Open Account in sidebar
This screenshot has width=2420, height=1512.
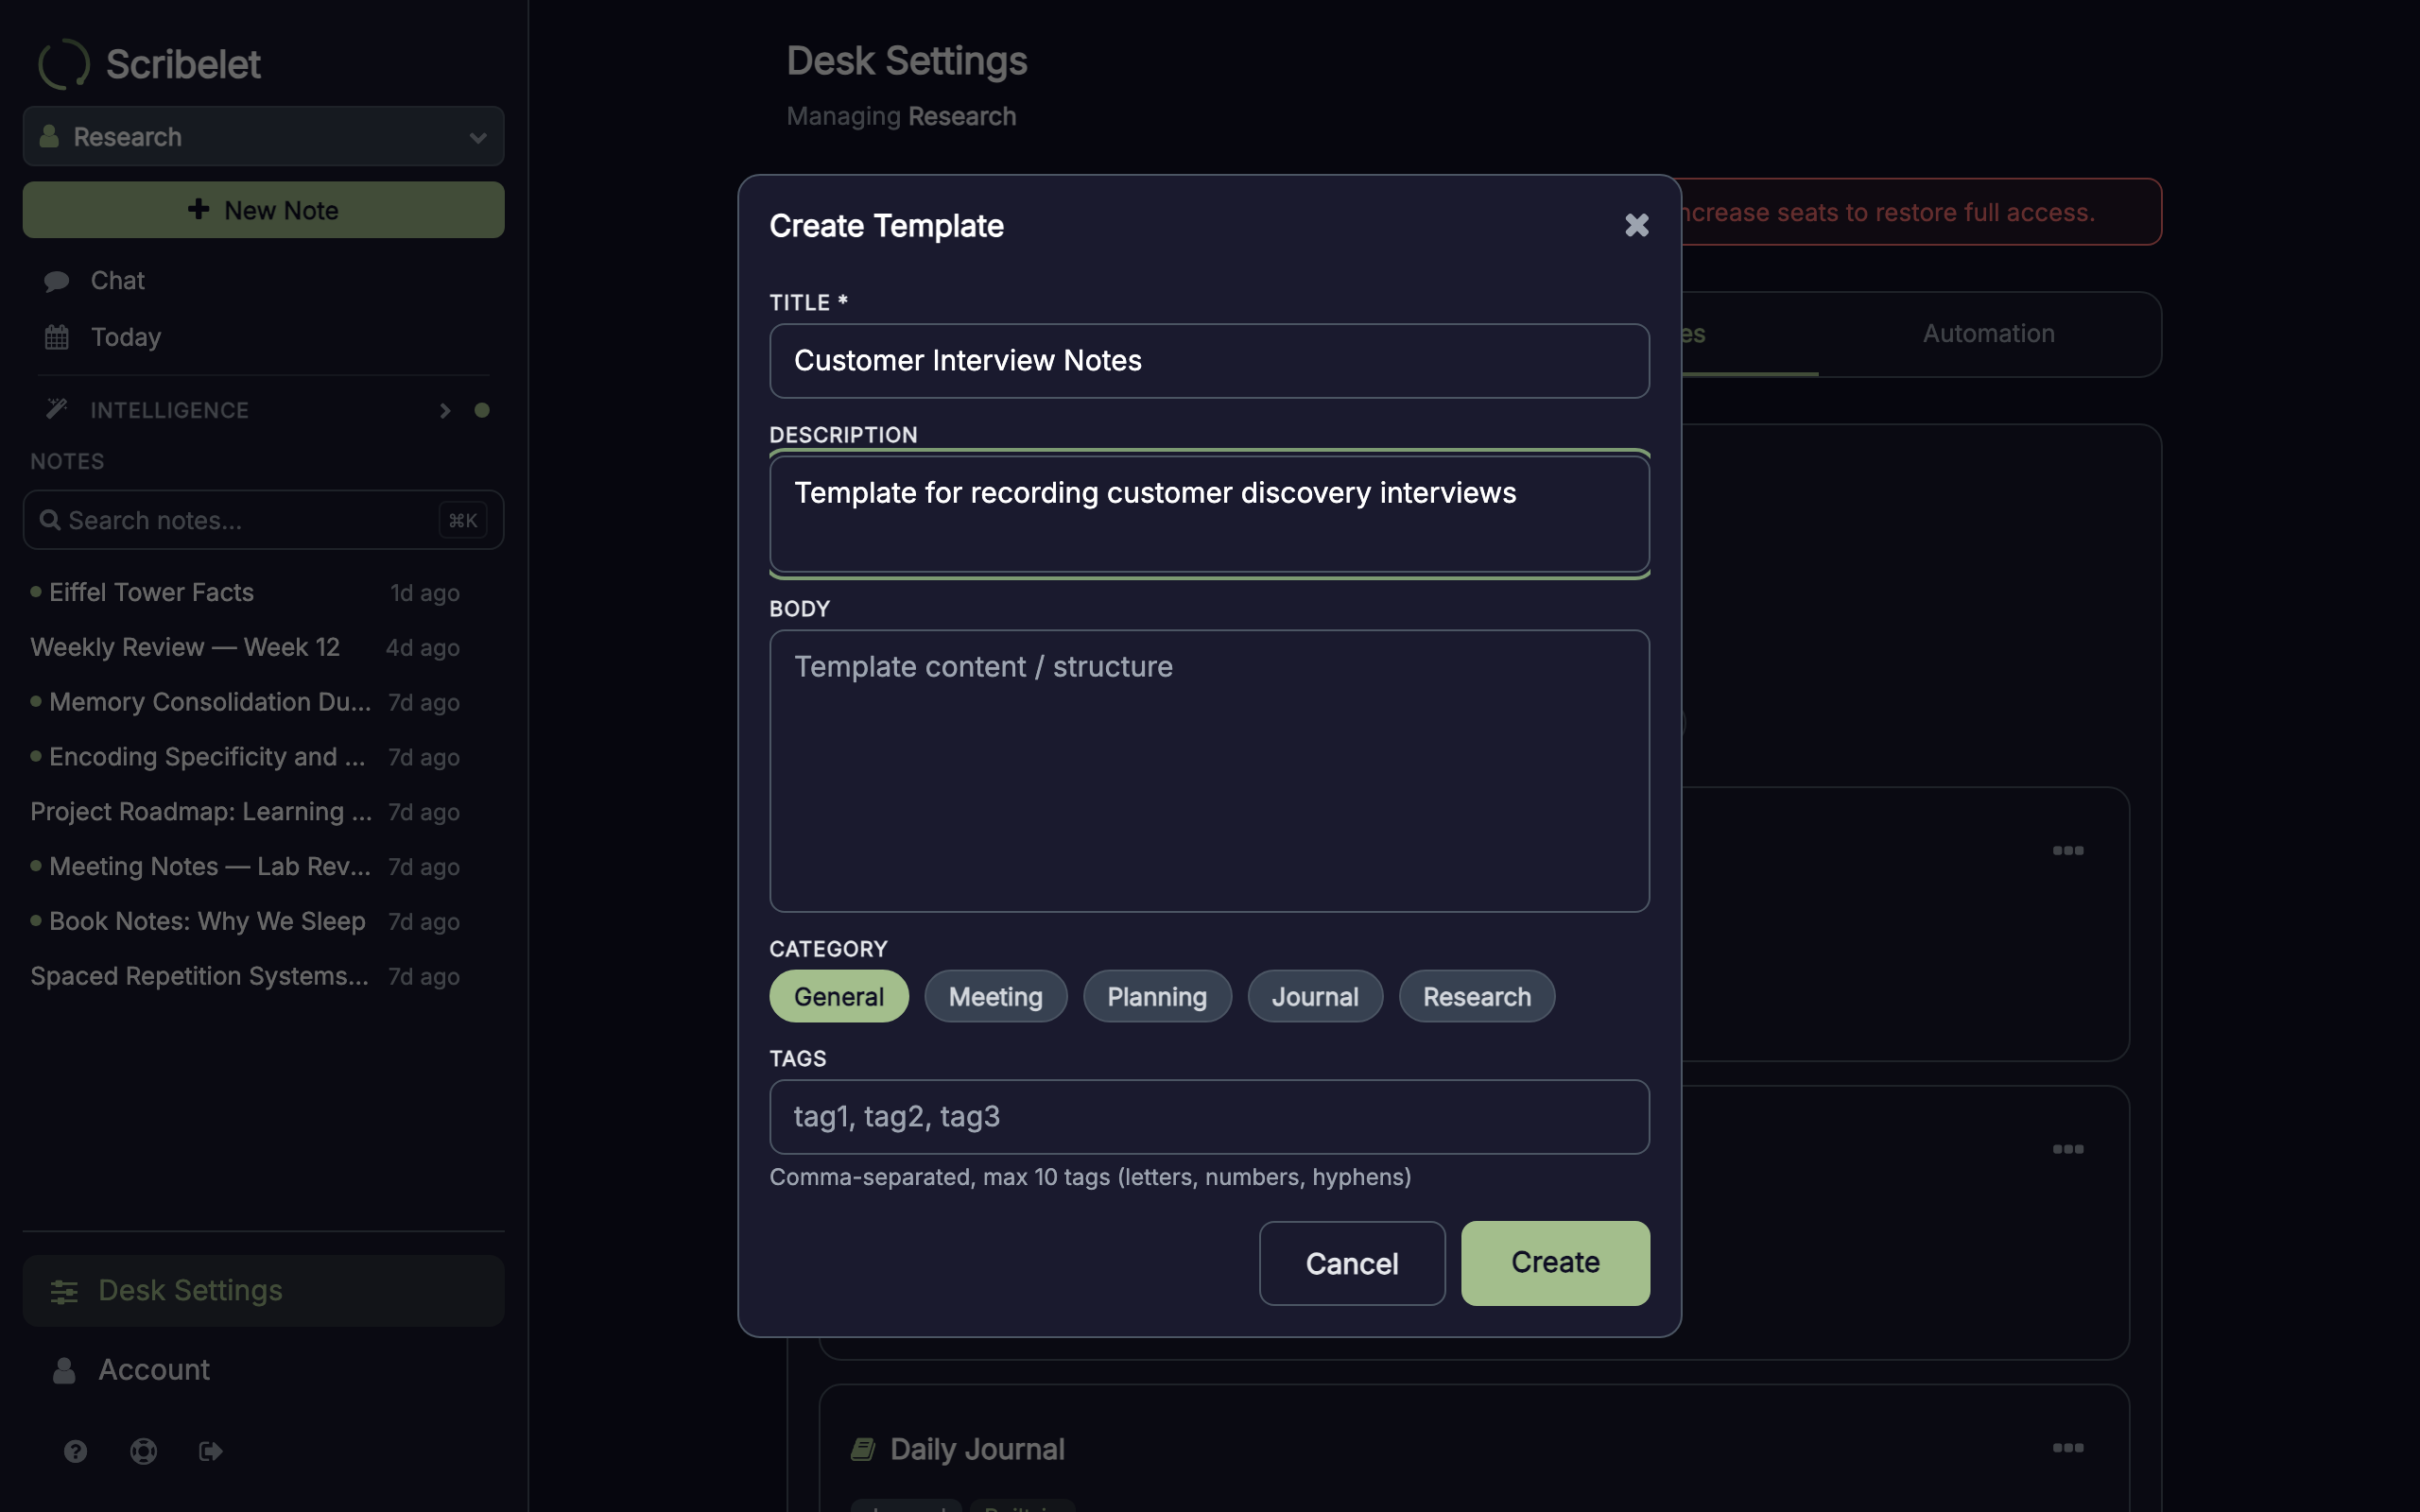pyautogui.click(x=263, y=1370)
